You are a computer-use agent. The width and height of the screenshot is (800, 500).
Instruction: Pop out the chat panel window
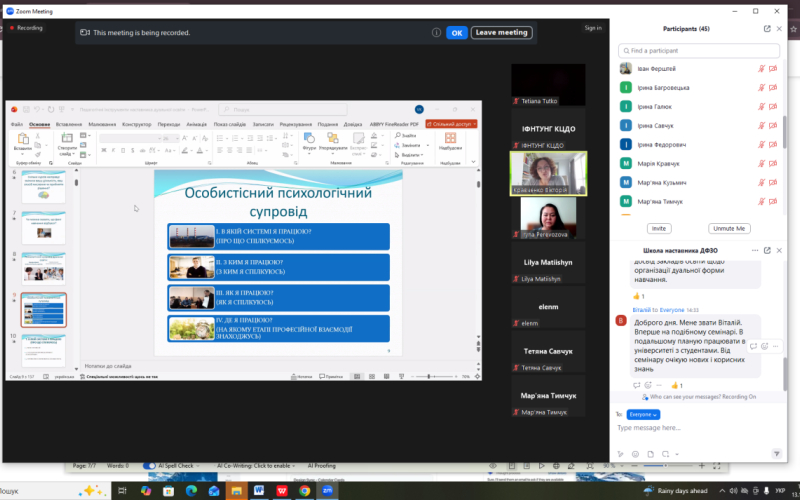(x=767, y=251)
